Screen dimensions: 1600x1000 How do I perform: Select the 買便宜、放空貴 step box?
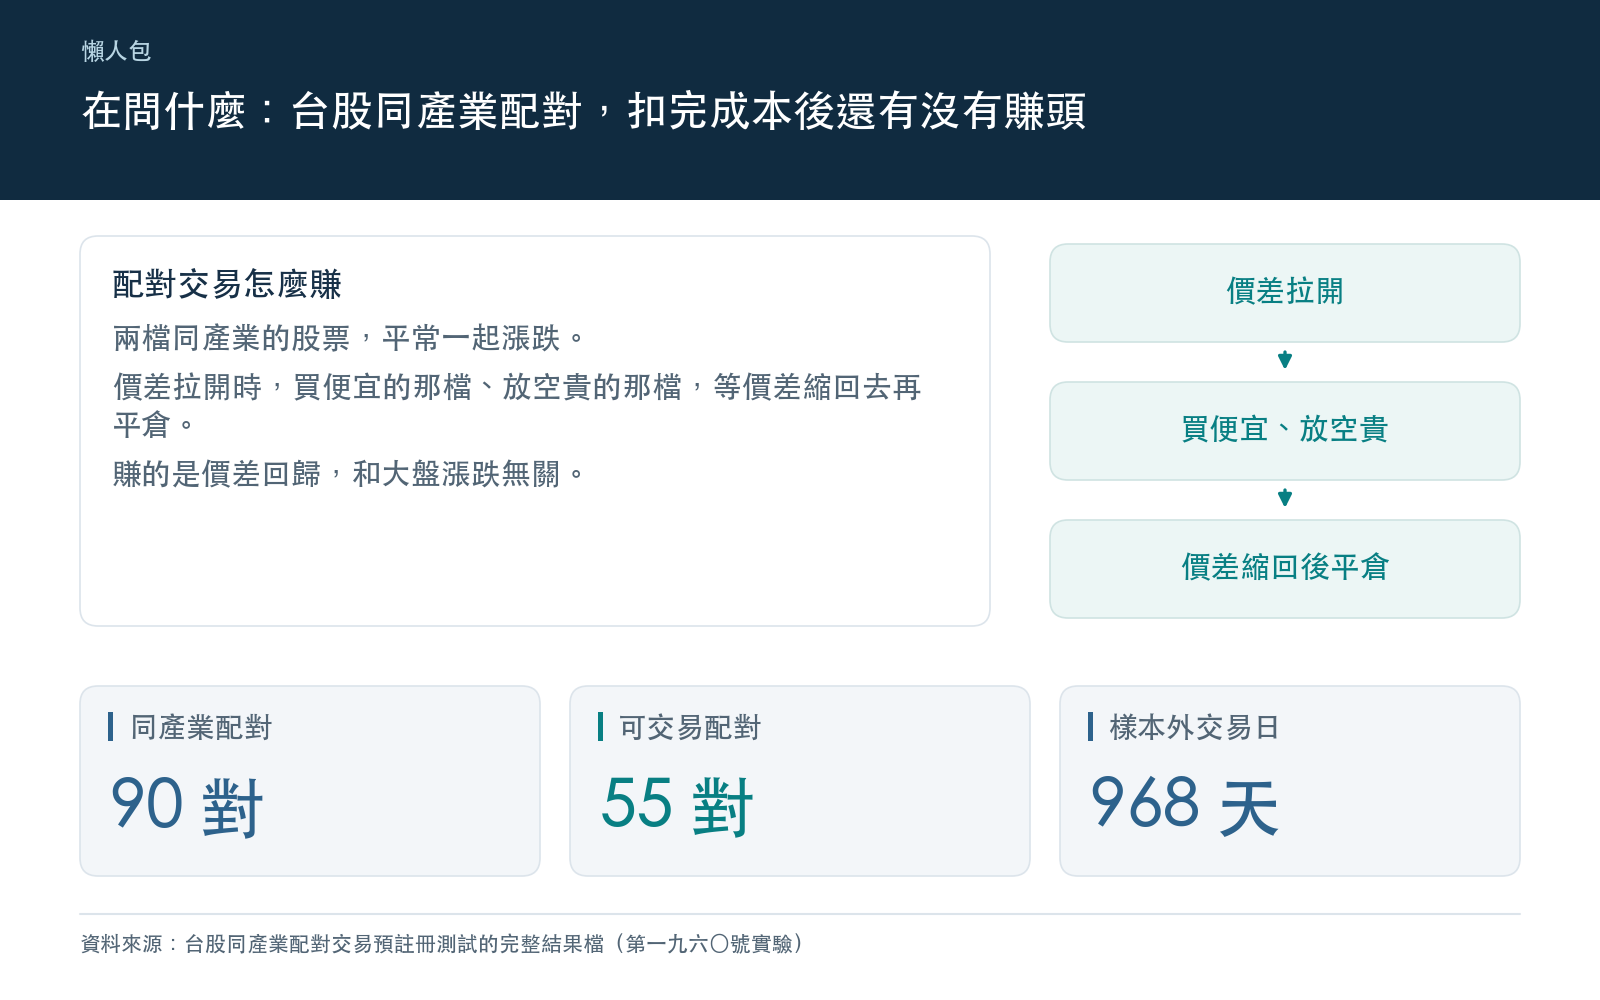click(1285, 431)
